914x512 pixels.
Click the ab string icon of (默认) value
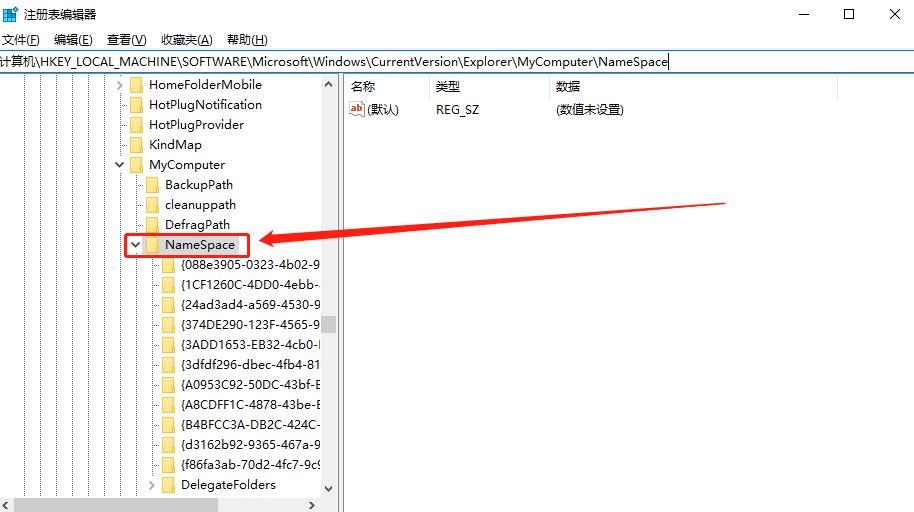pos(357,109)
